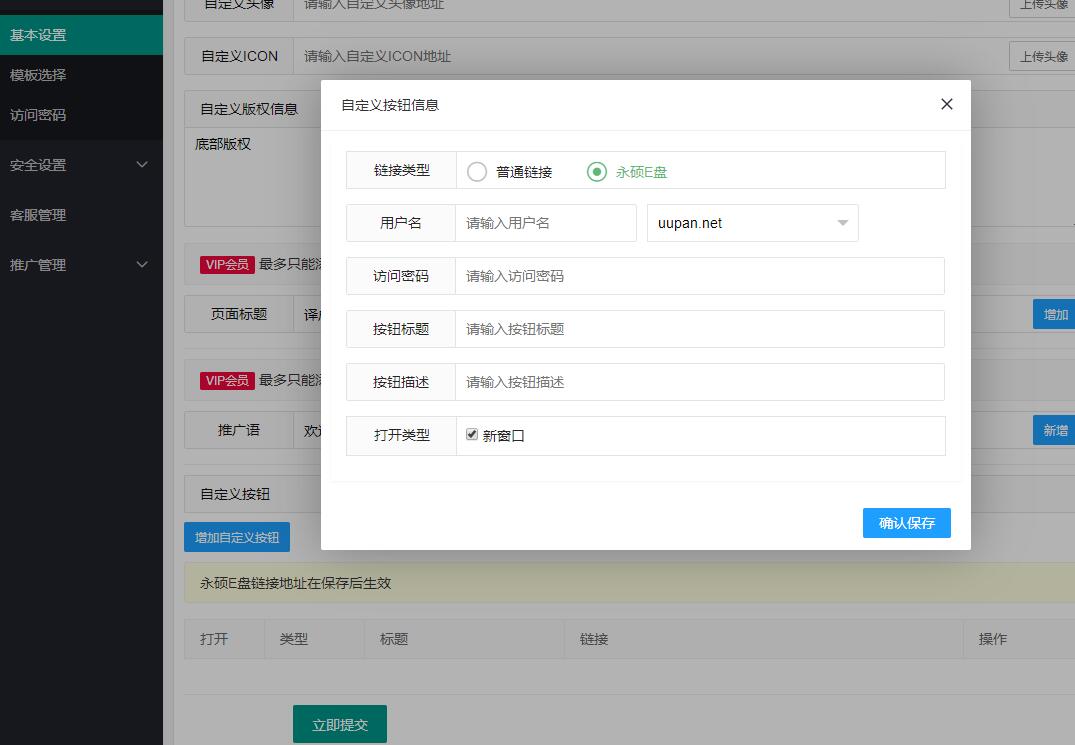Toggle the 新窗口 checkbox

(x=472, y=435)
